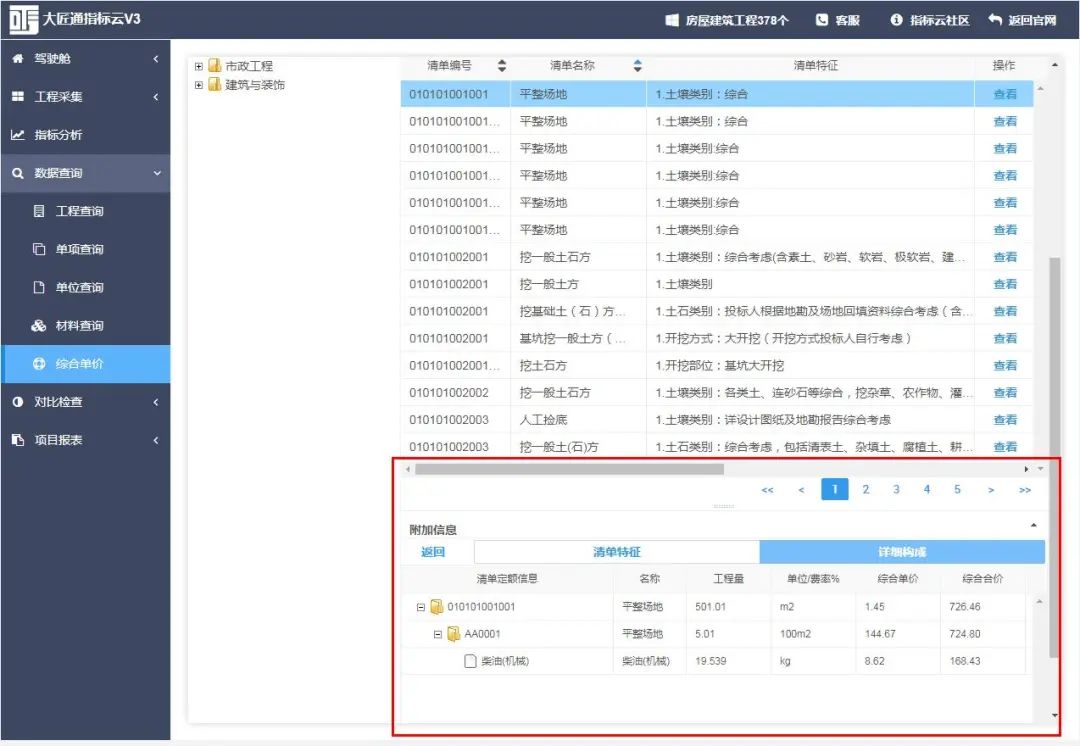Go to next page arrow
Screen dimensions: 1080x746
[991, 490]
